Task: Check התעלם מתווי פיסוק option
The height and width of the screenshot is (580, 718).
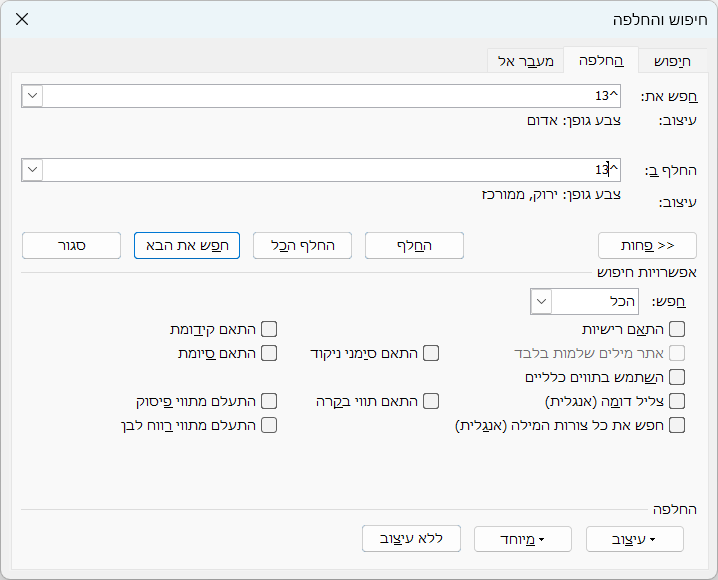Action: click(x=268, y=401)
